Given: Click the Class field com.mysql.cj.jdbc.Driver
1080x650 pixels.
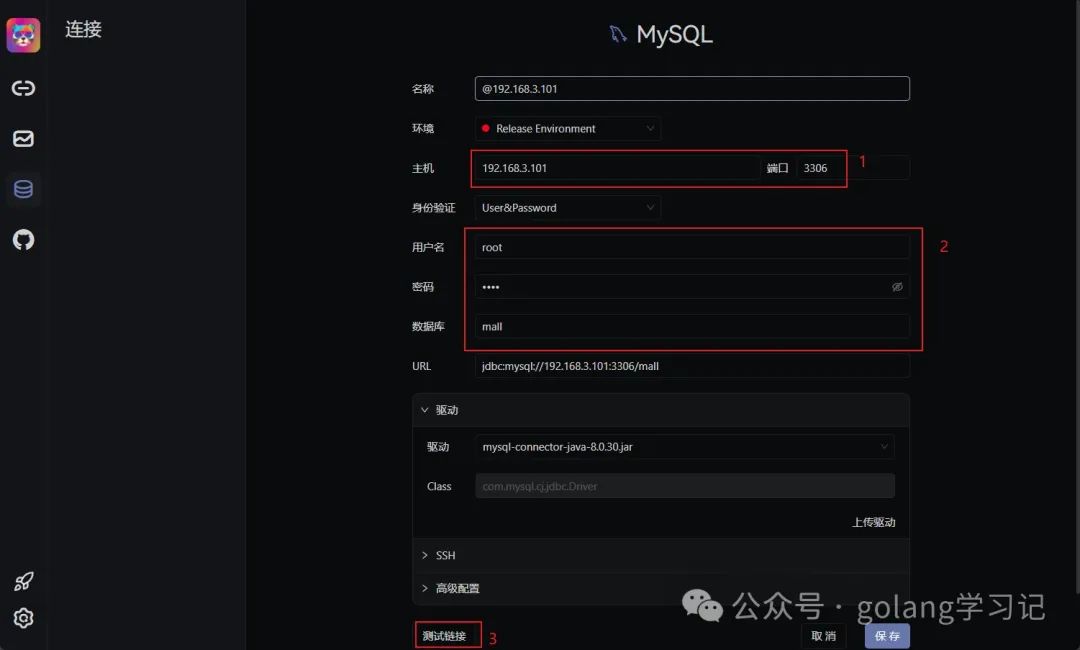Looking at the screenshot, I should pos(685,486).
